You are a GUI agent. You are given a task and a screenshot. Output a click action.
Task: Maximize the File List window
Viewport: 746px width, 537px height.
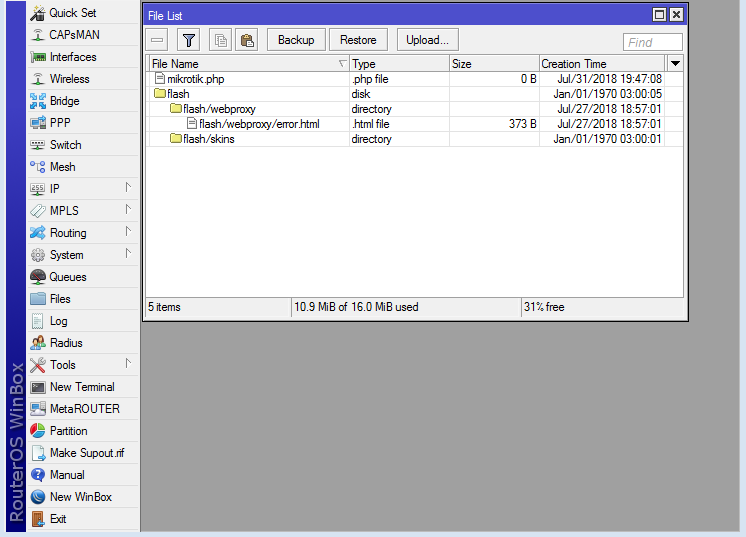pos(659,15)
